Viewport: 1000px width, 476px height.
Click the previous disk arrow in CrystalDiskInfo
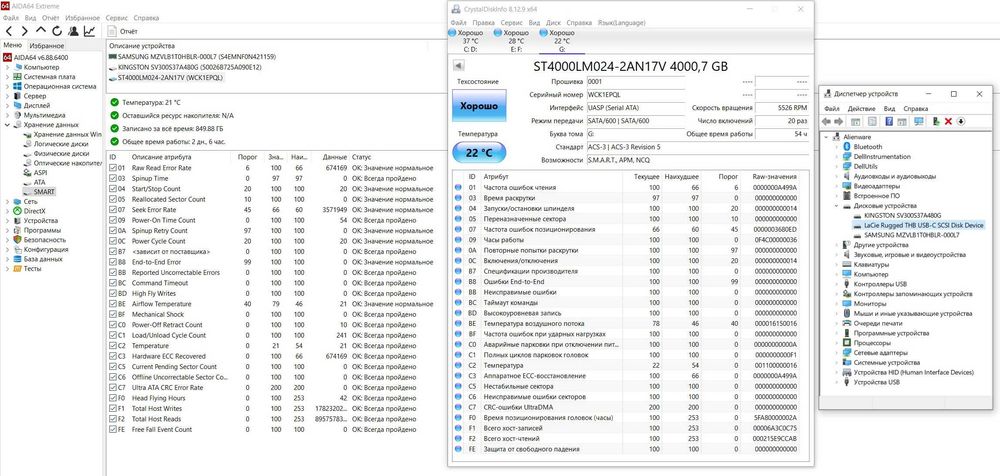(458, 66)
